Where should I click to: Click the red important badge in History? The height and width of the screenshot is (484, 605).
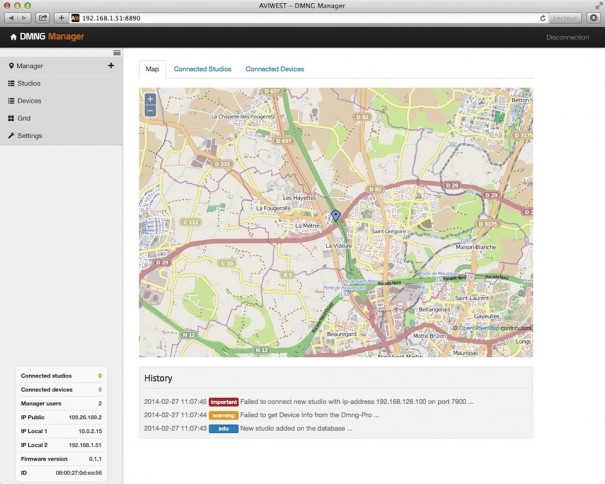coord(223,400)
